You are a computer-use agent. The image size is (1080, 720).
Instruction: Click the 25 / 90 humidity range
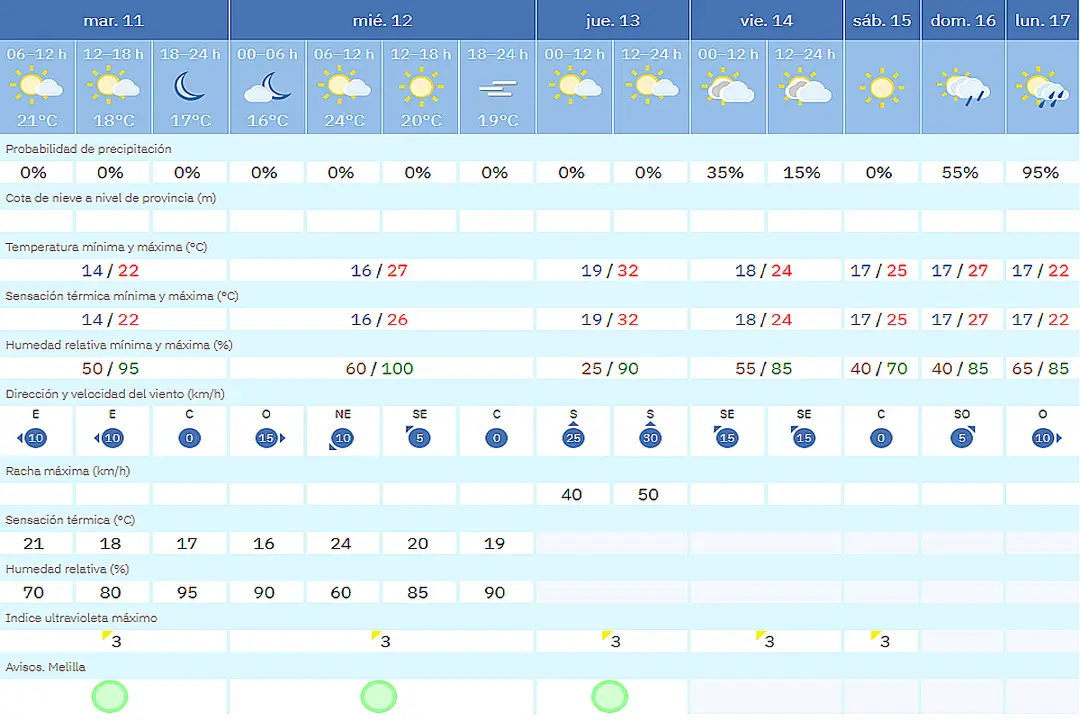[x=610, y=368]
